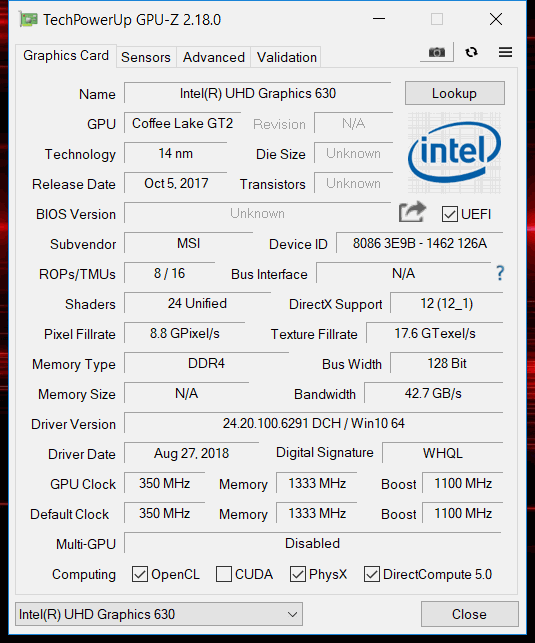Click the Device ID value field

point(420,244)
